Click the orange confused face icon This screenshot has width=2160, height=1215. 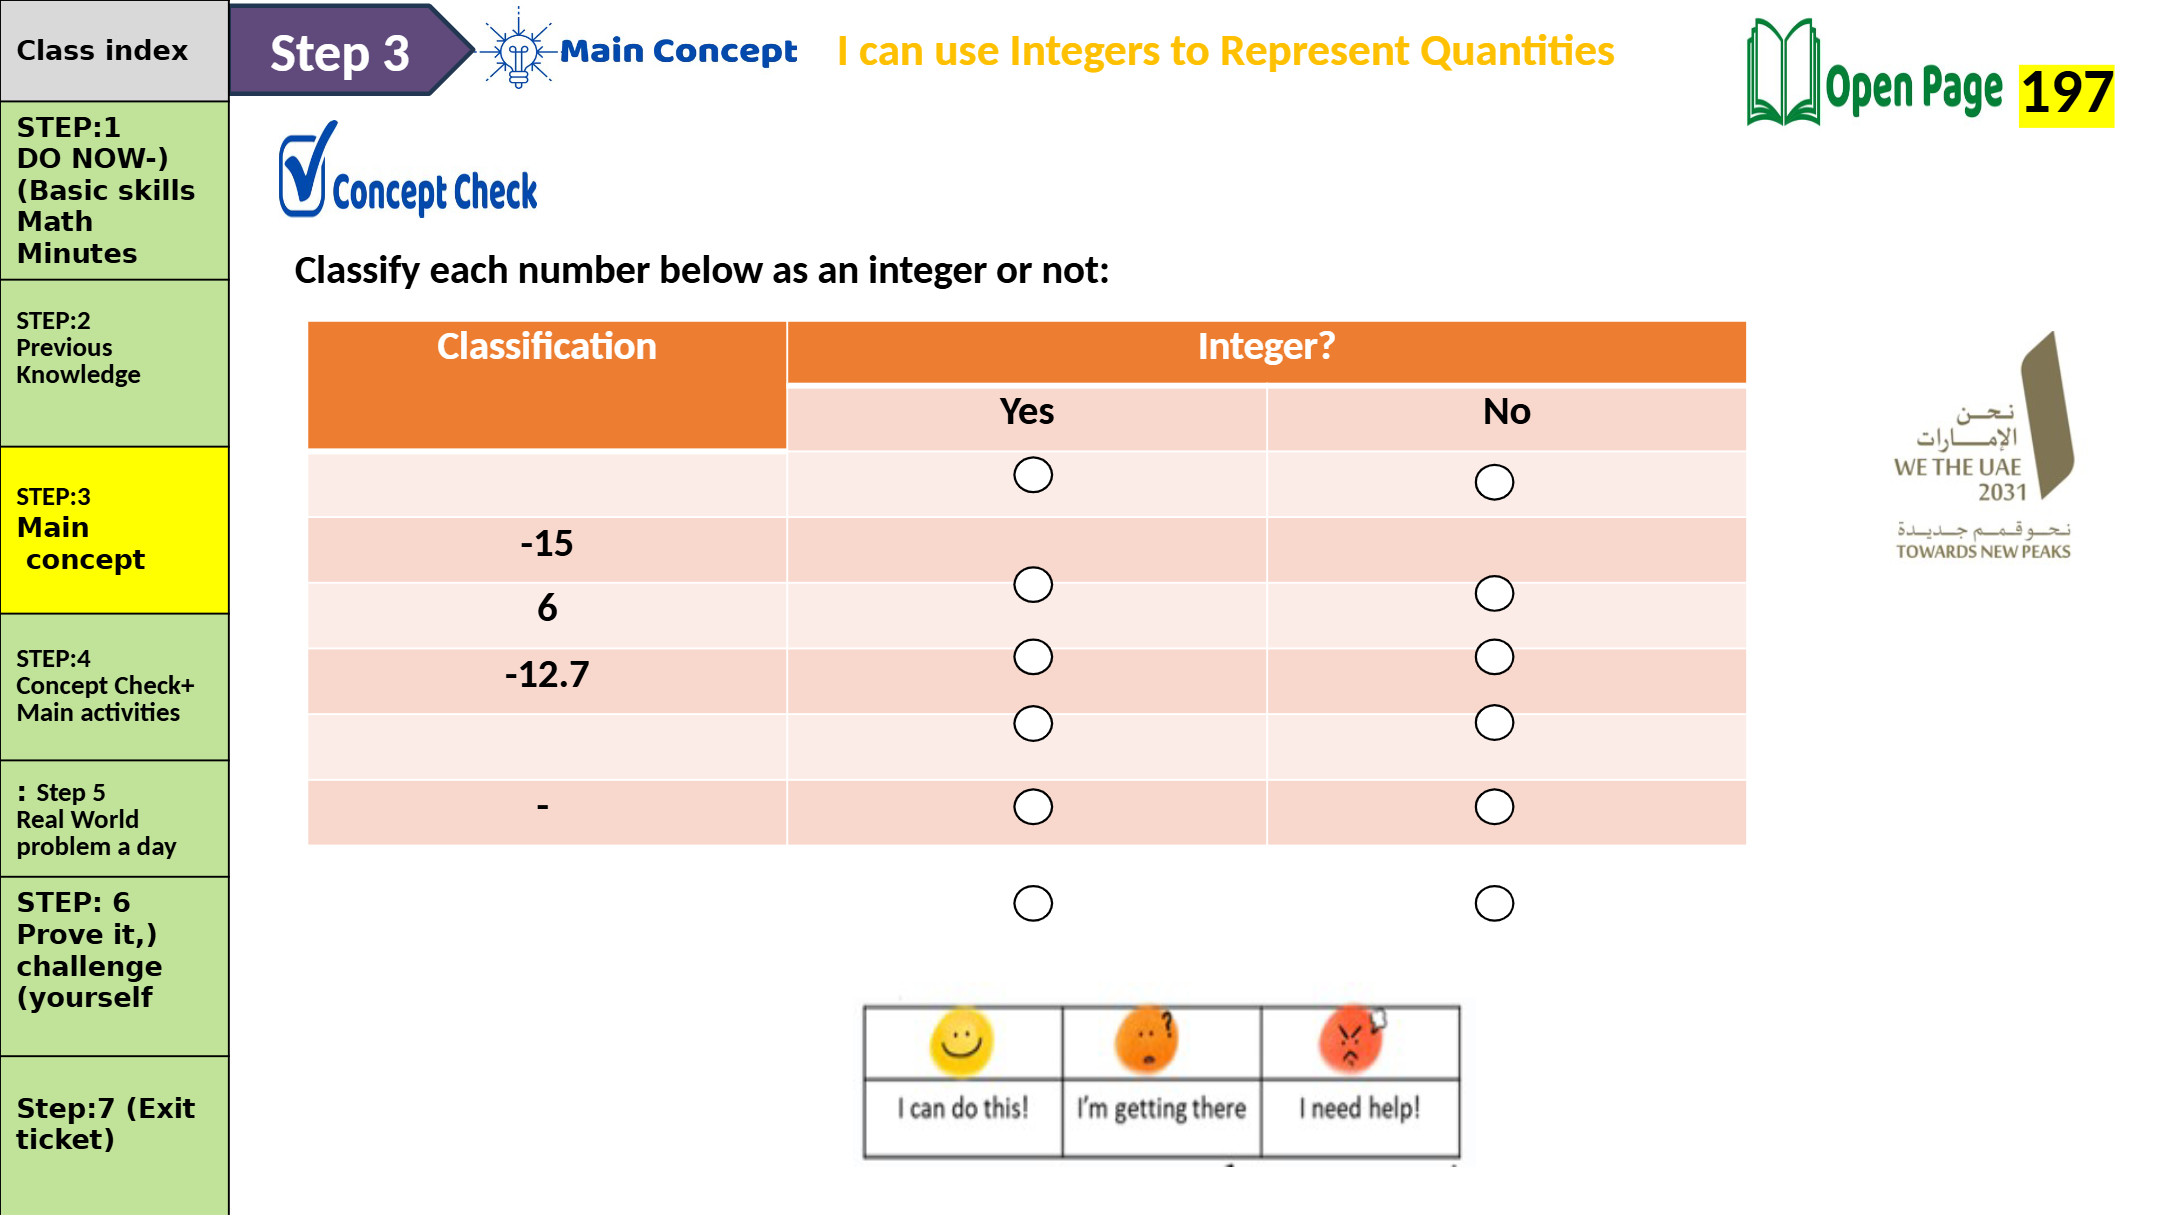(1147, 1040)
